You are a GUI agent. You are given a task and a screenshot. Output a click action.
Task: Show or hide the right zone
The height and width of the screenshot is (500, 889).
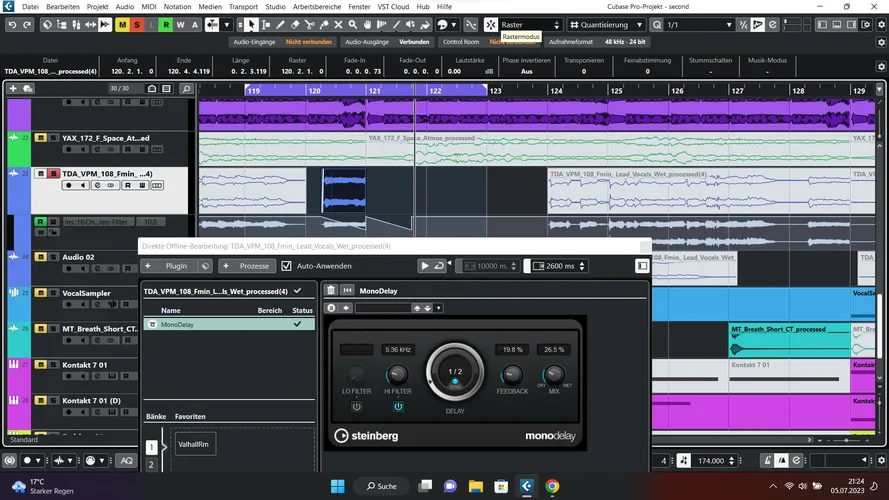851,25
